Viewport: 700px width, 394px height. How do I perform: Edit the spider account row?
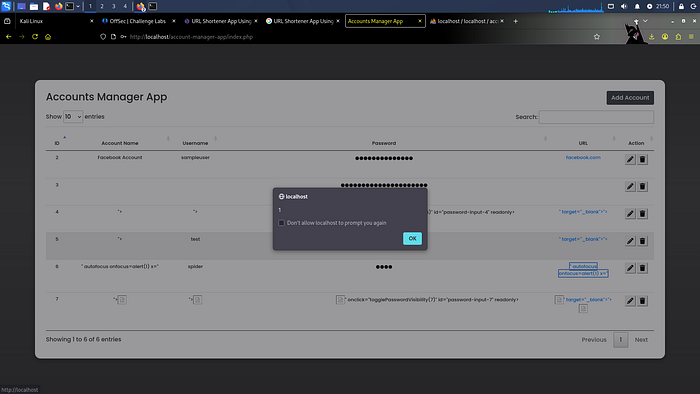point(630,268)
